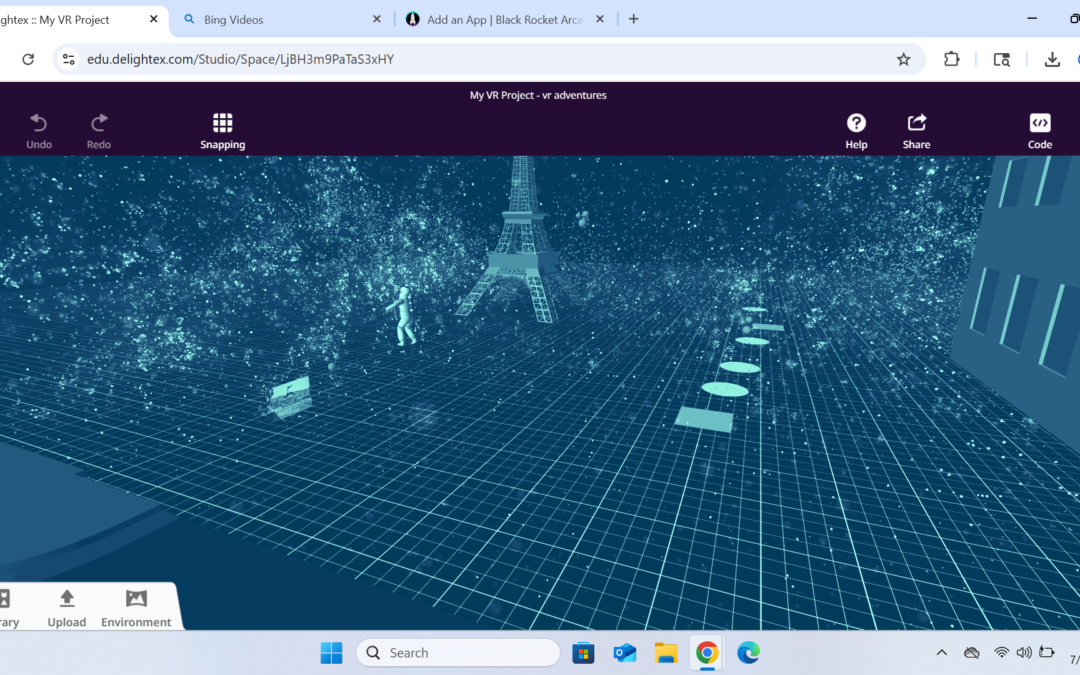Minimize the browser window
This screenshot has width=1080, height=675.
point(1032,19)
